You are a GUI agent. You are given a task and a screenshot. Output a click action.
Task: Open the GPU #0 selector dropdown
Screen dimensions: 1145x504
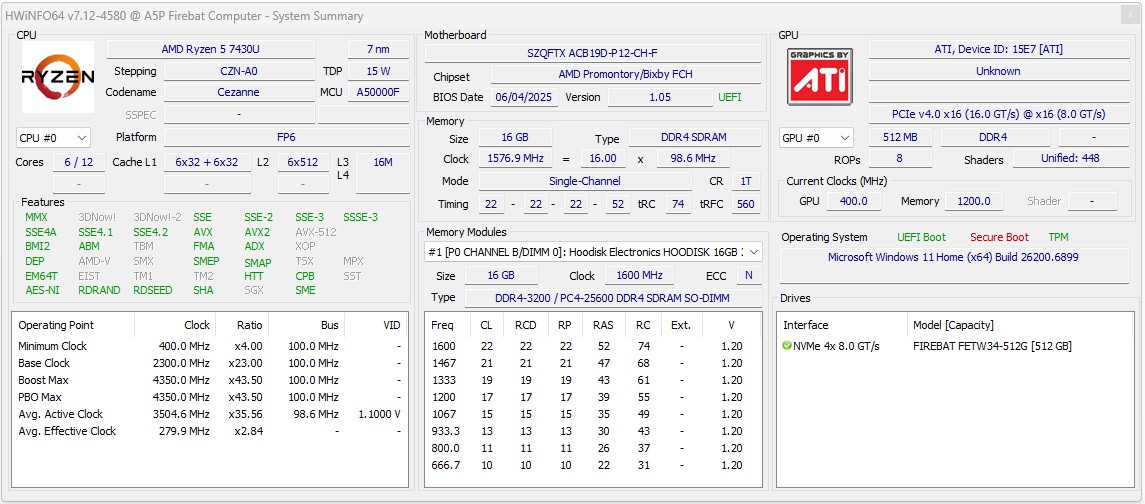pos(816,138)
